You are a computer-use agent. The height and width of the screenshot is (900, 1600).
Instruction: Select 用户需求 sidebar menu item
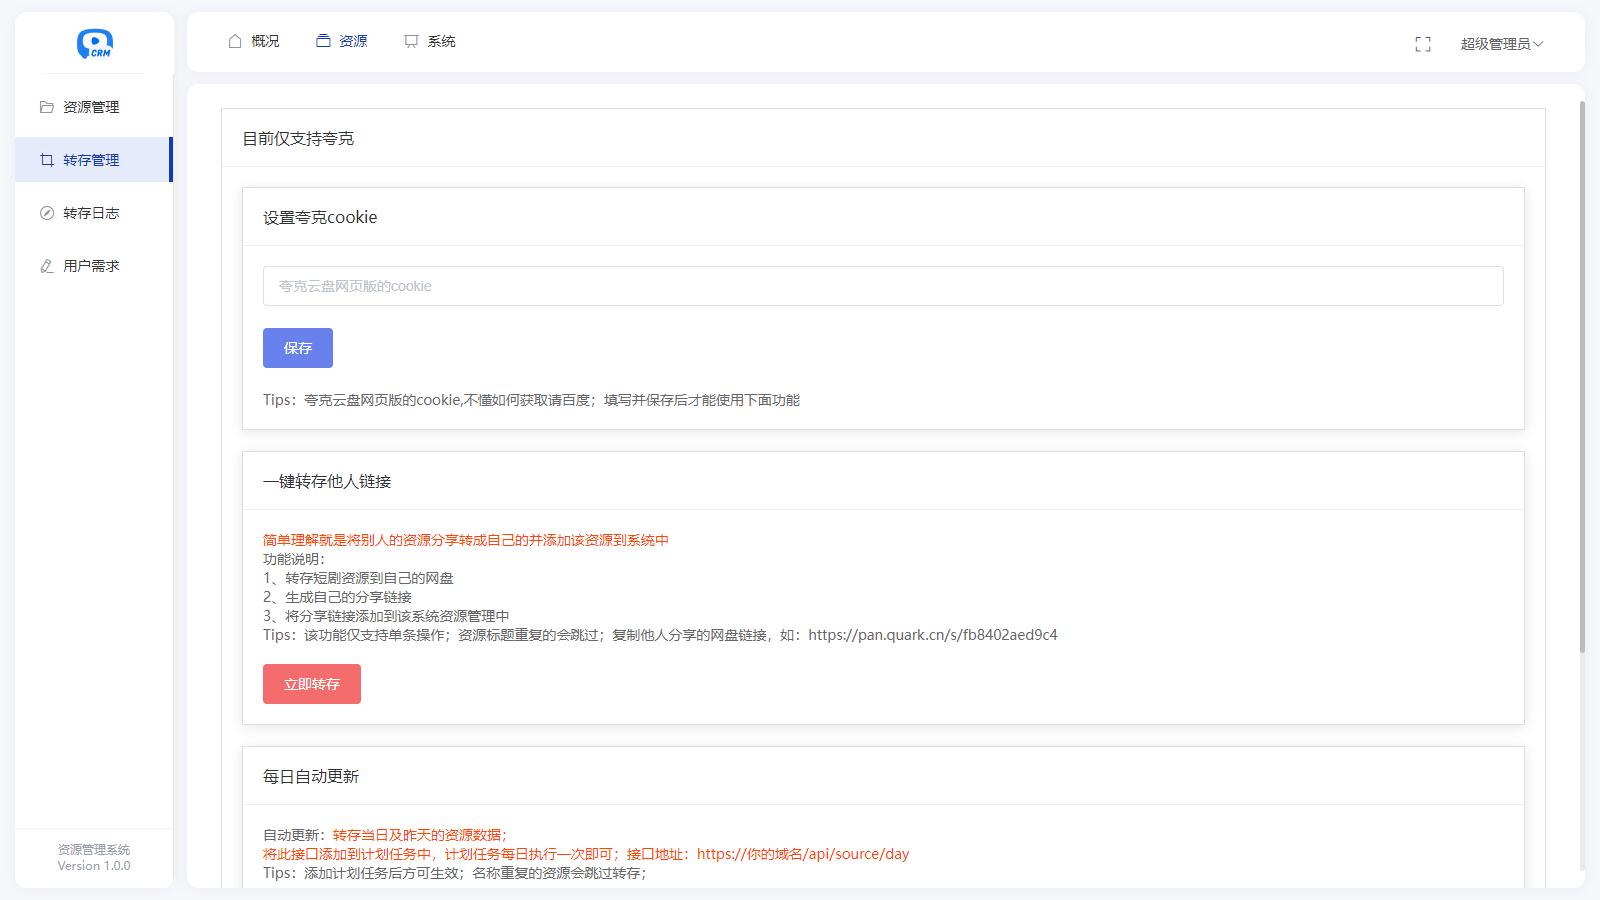[91, 266]
